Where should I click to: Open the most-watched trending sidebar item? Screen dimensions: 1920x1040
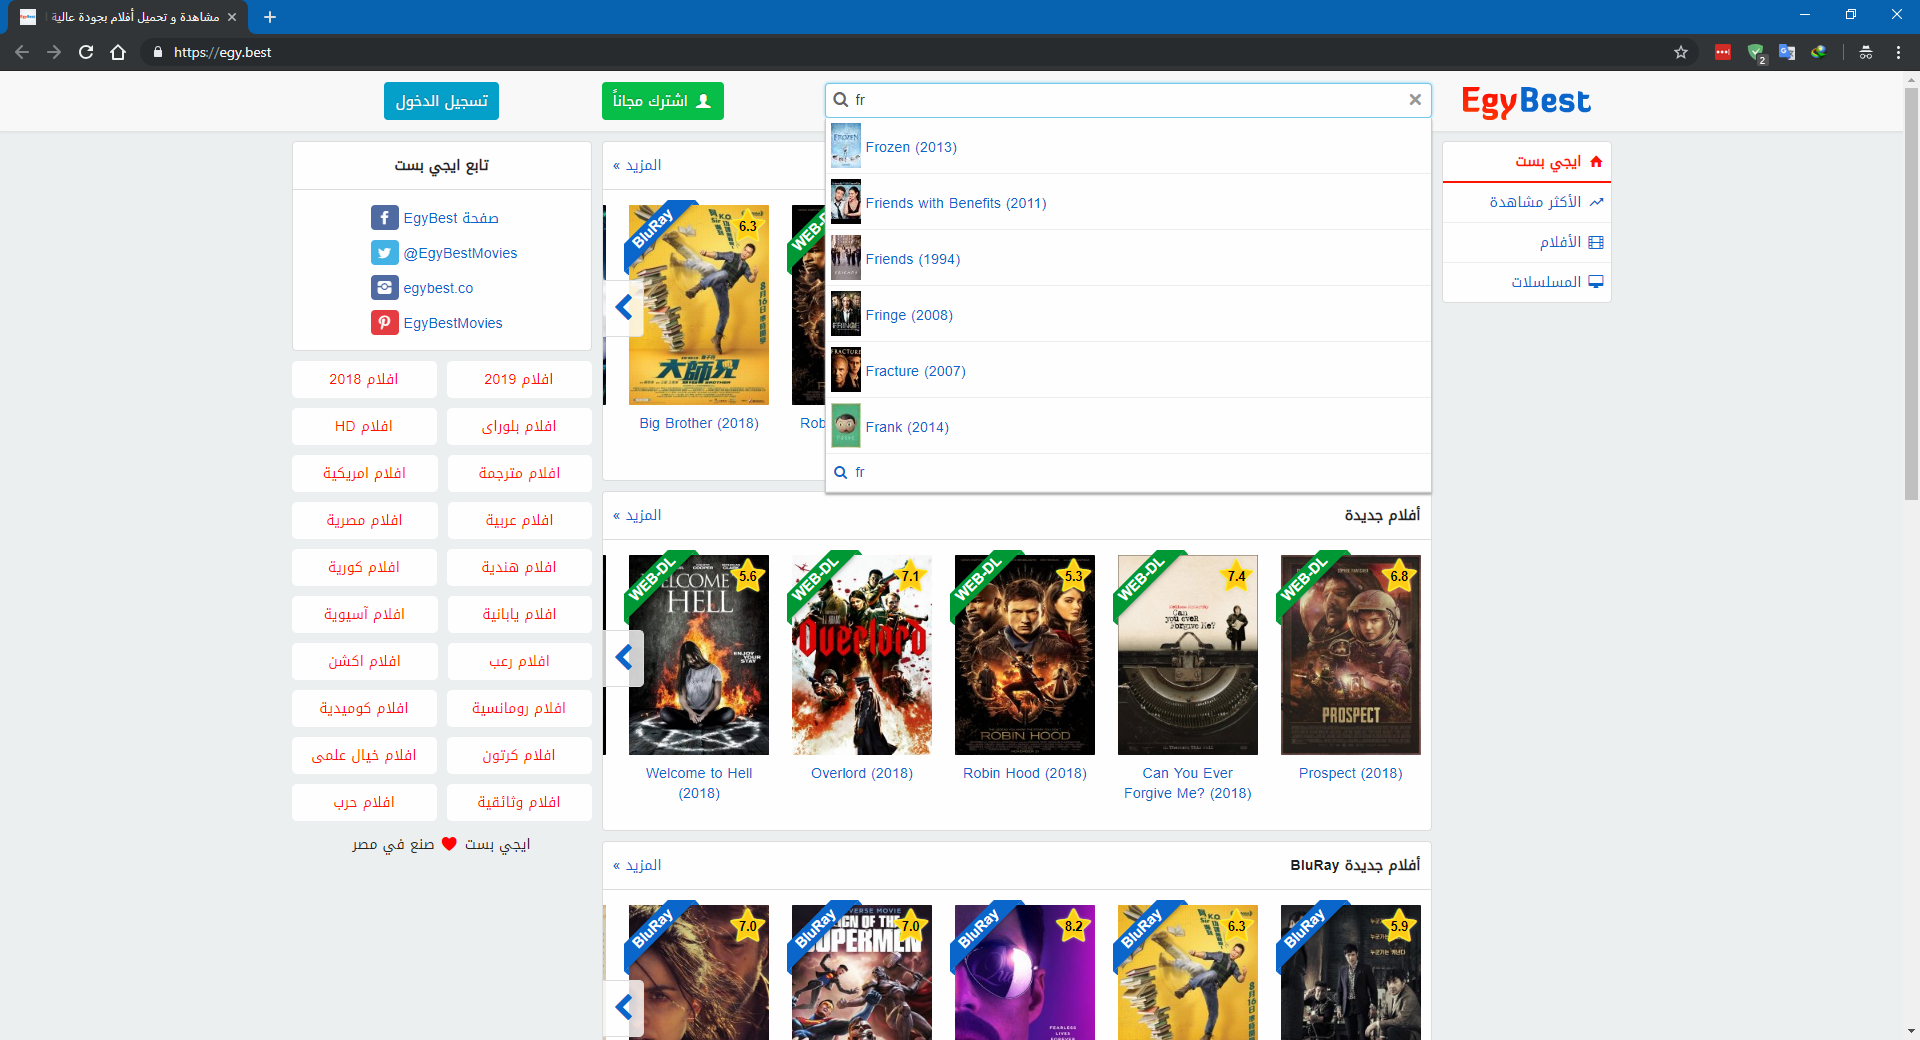[1527, 202]
